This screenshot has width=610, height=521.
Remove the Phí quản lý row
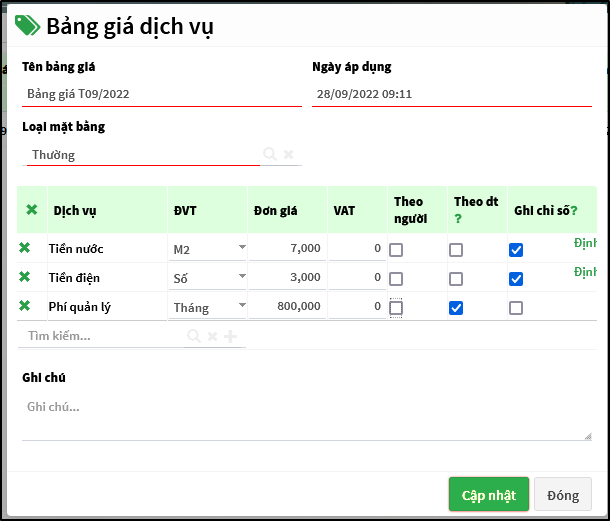pyautogui.click(x=24, y=306)
